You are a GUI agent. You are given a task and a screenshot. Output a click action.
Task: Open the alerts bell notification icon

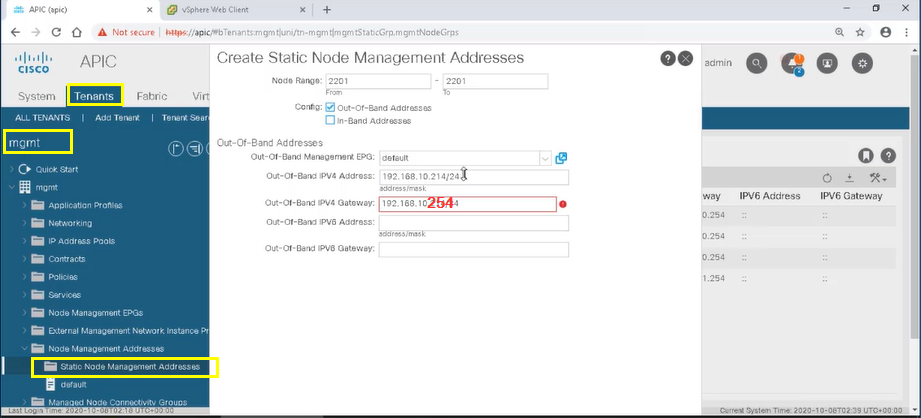[793, 63]
